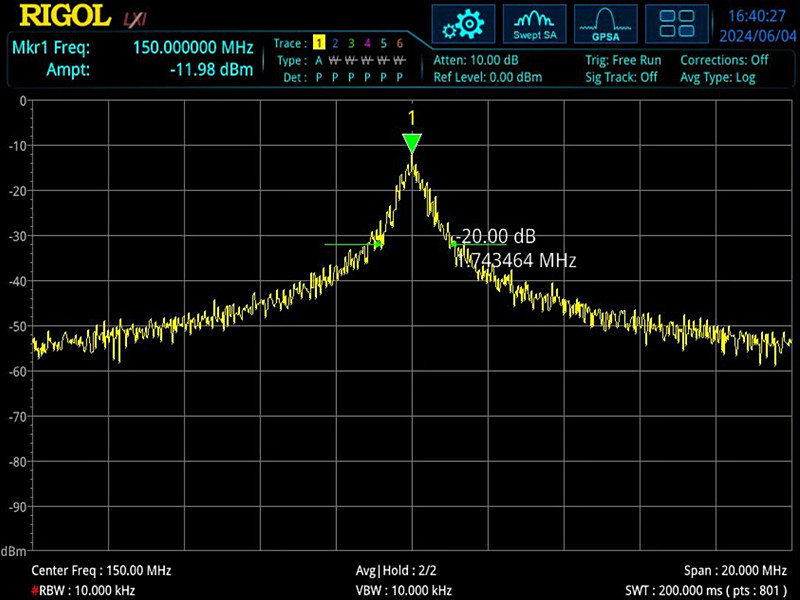This screenshot has height=600, width=800.
Task: Tap the Avg Type: Log setting
Action: pyautogui.click(x=717, y=77)
